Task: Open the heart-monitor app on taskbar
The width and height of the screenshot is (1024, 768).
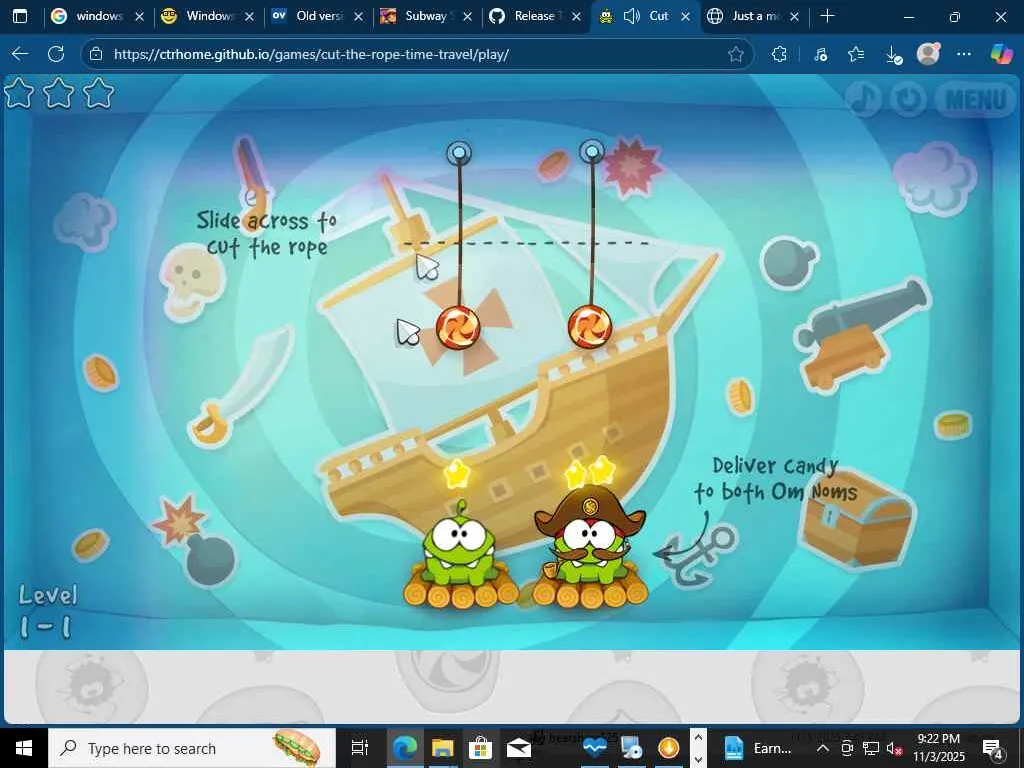Action: pyautogui.click(x=594, y=748)
